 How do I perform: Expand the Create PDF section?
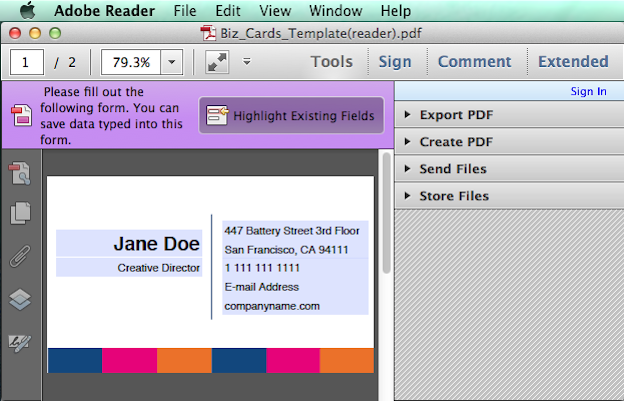coord(455,142)
